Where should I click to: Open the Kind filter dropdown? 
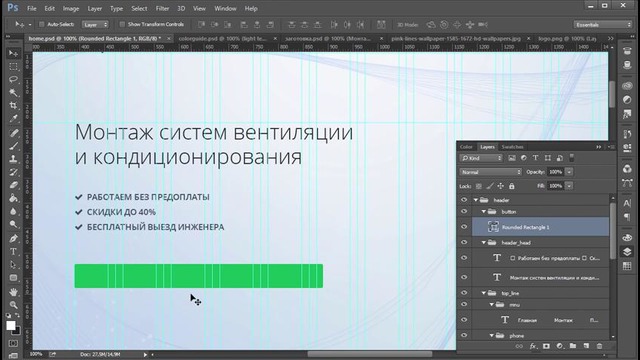tap(481, 158)
